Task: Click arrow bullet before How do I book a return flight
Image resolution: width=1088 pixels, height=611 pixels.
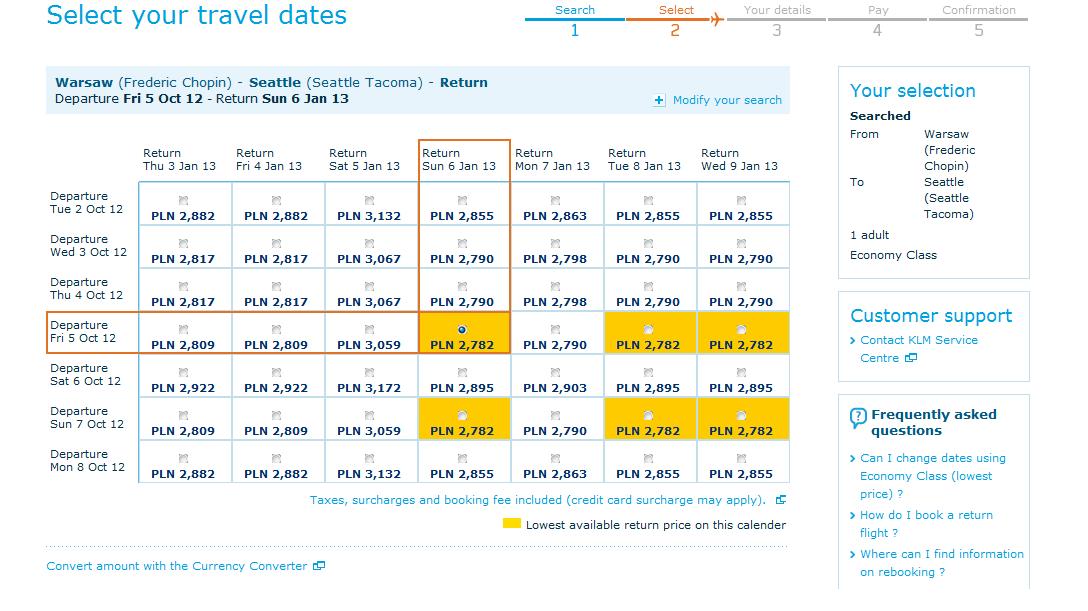Action: click(853, 515)
